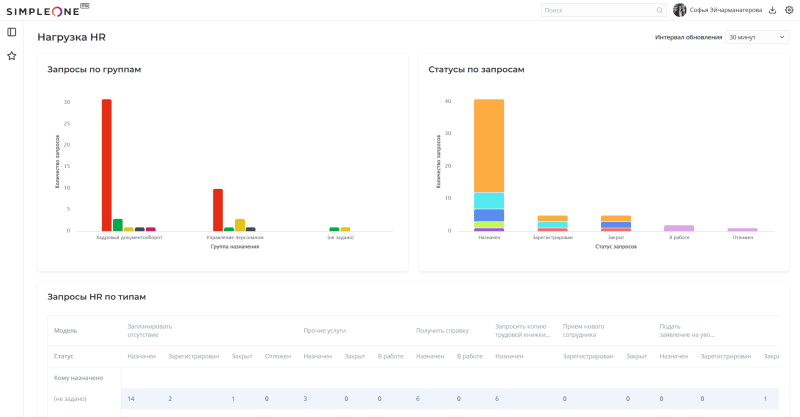Click the download icon in header

(x=772, y=10)
